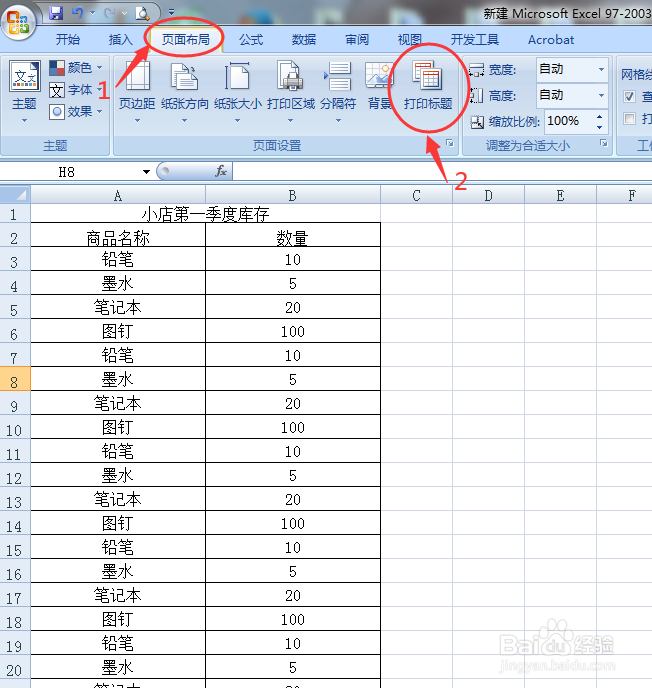Click the 打印标题 print titles button
Screen dimensions: 652x688
click(428, 86)
